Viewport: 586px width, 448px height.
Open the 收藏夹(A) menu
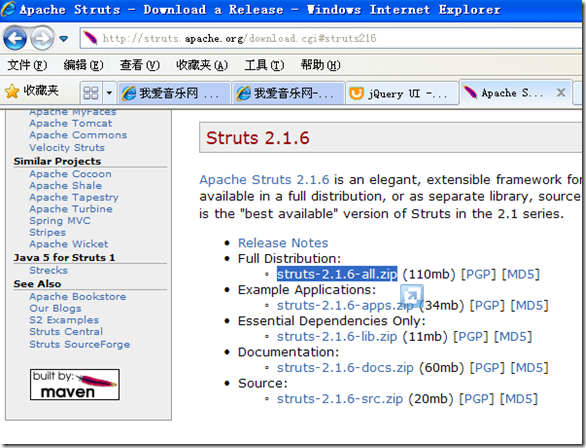pyautogui.click(x=202, y=65)
